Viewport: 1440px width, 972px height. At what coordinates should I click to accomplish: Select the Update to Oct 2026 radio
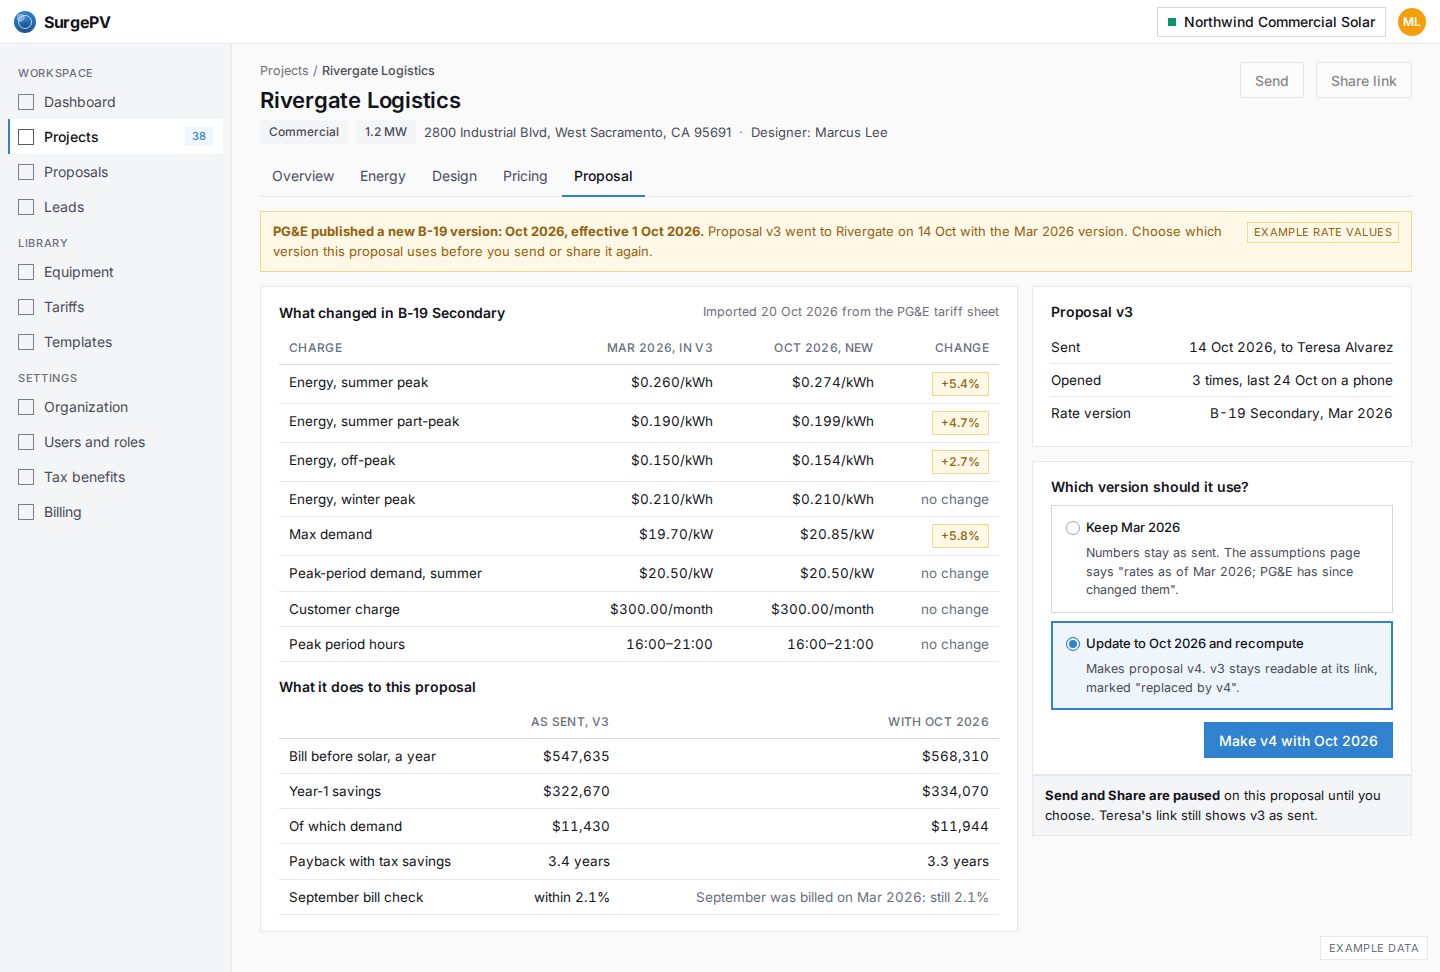(x=1073, y=644)
